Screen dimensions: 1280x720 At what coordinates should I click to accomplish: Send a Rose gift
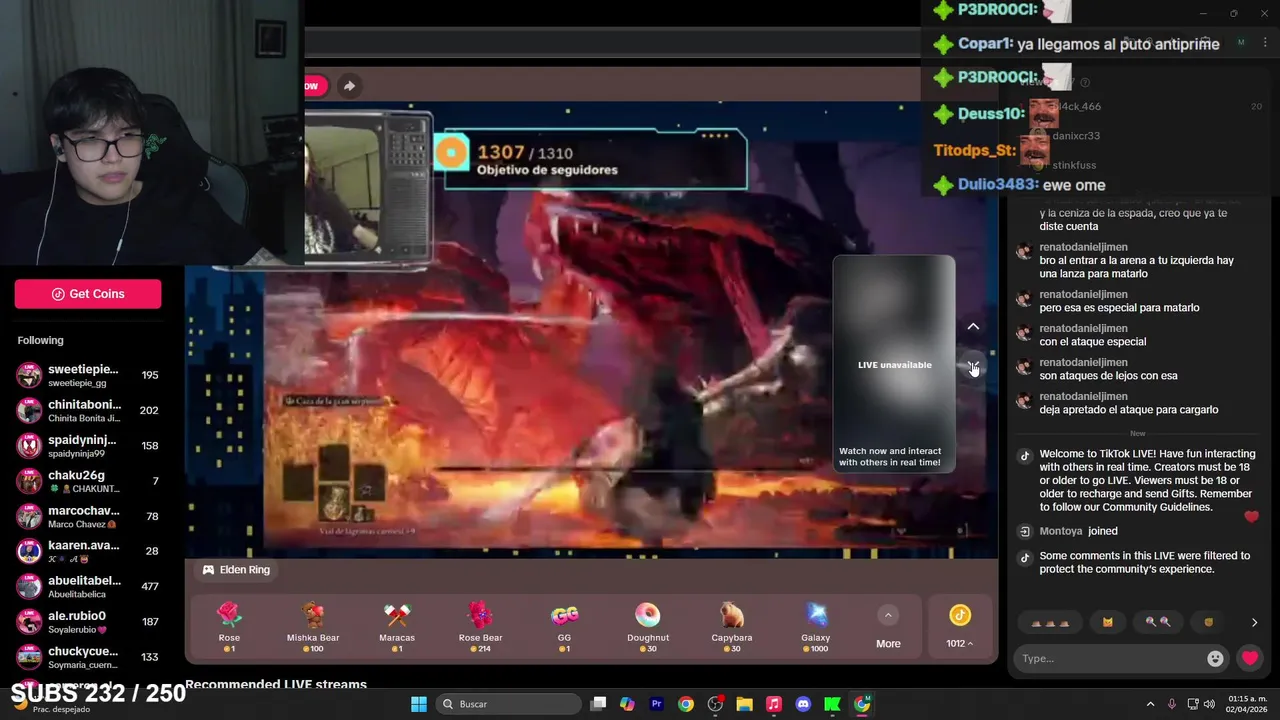229,627
